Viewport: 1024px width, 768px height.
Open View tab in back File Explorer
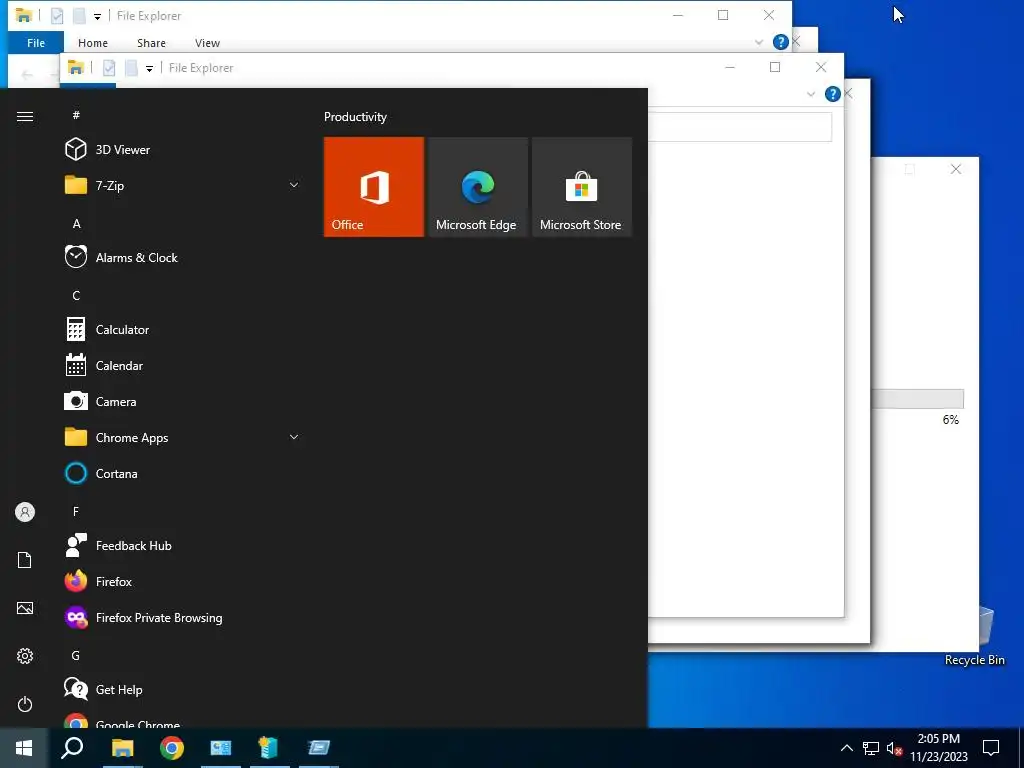[207, 43]
